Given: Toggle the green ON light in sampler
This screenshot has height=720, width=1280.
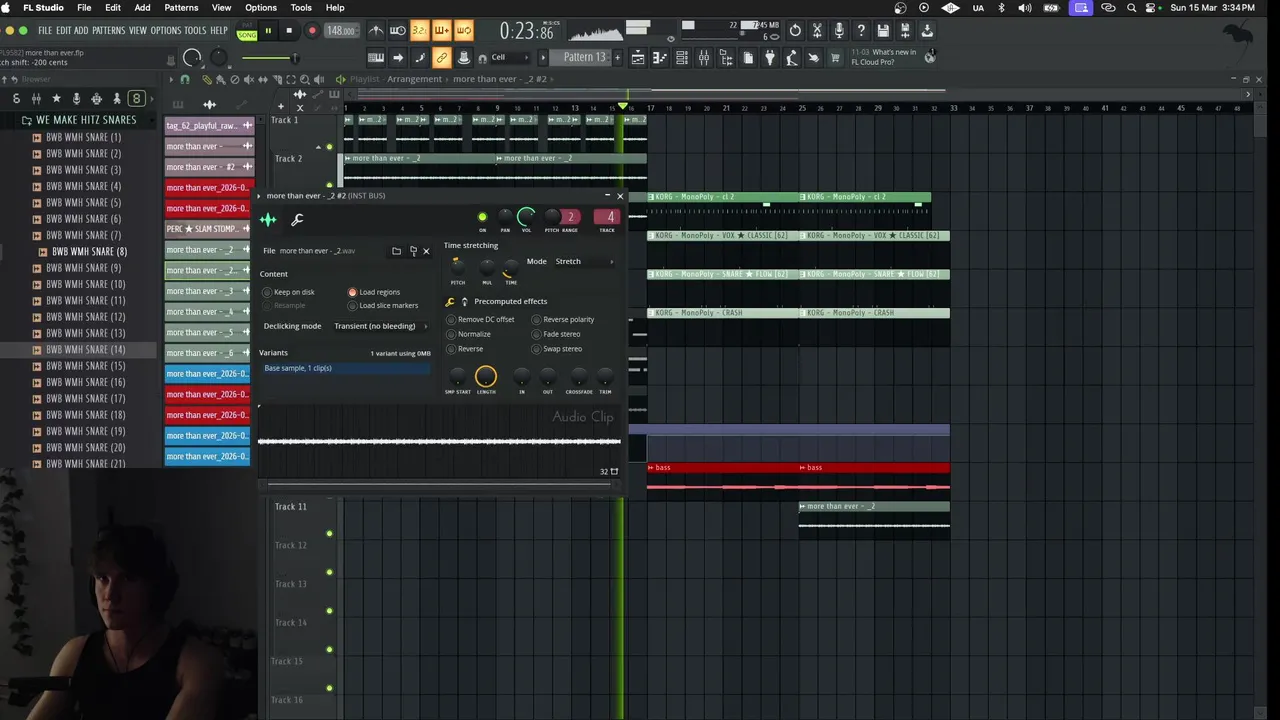Looking at the screenshot, I should (482, 217).
